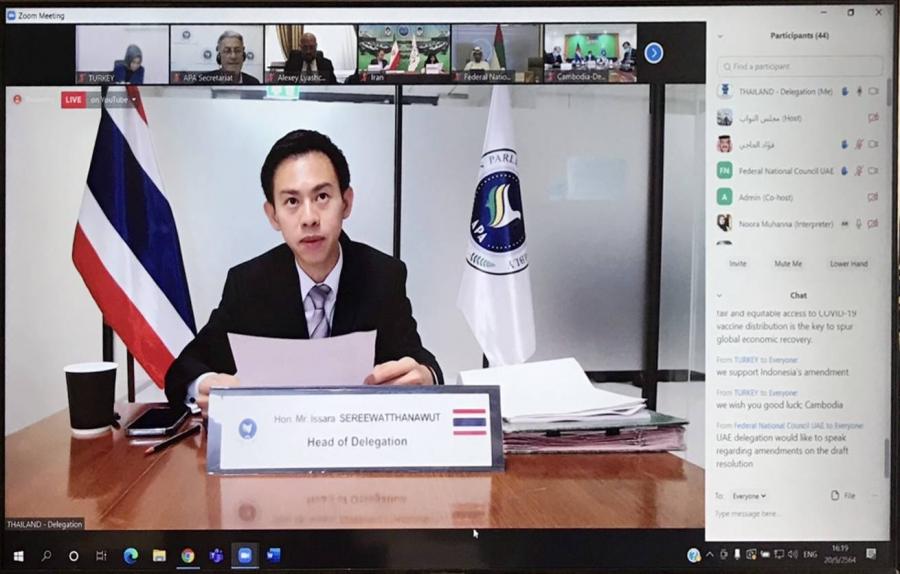Click the next-page arrow in the video gallery strip
Screen dimensions: 900x574
[x=653, y=52]
